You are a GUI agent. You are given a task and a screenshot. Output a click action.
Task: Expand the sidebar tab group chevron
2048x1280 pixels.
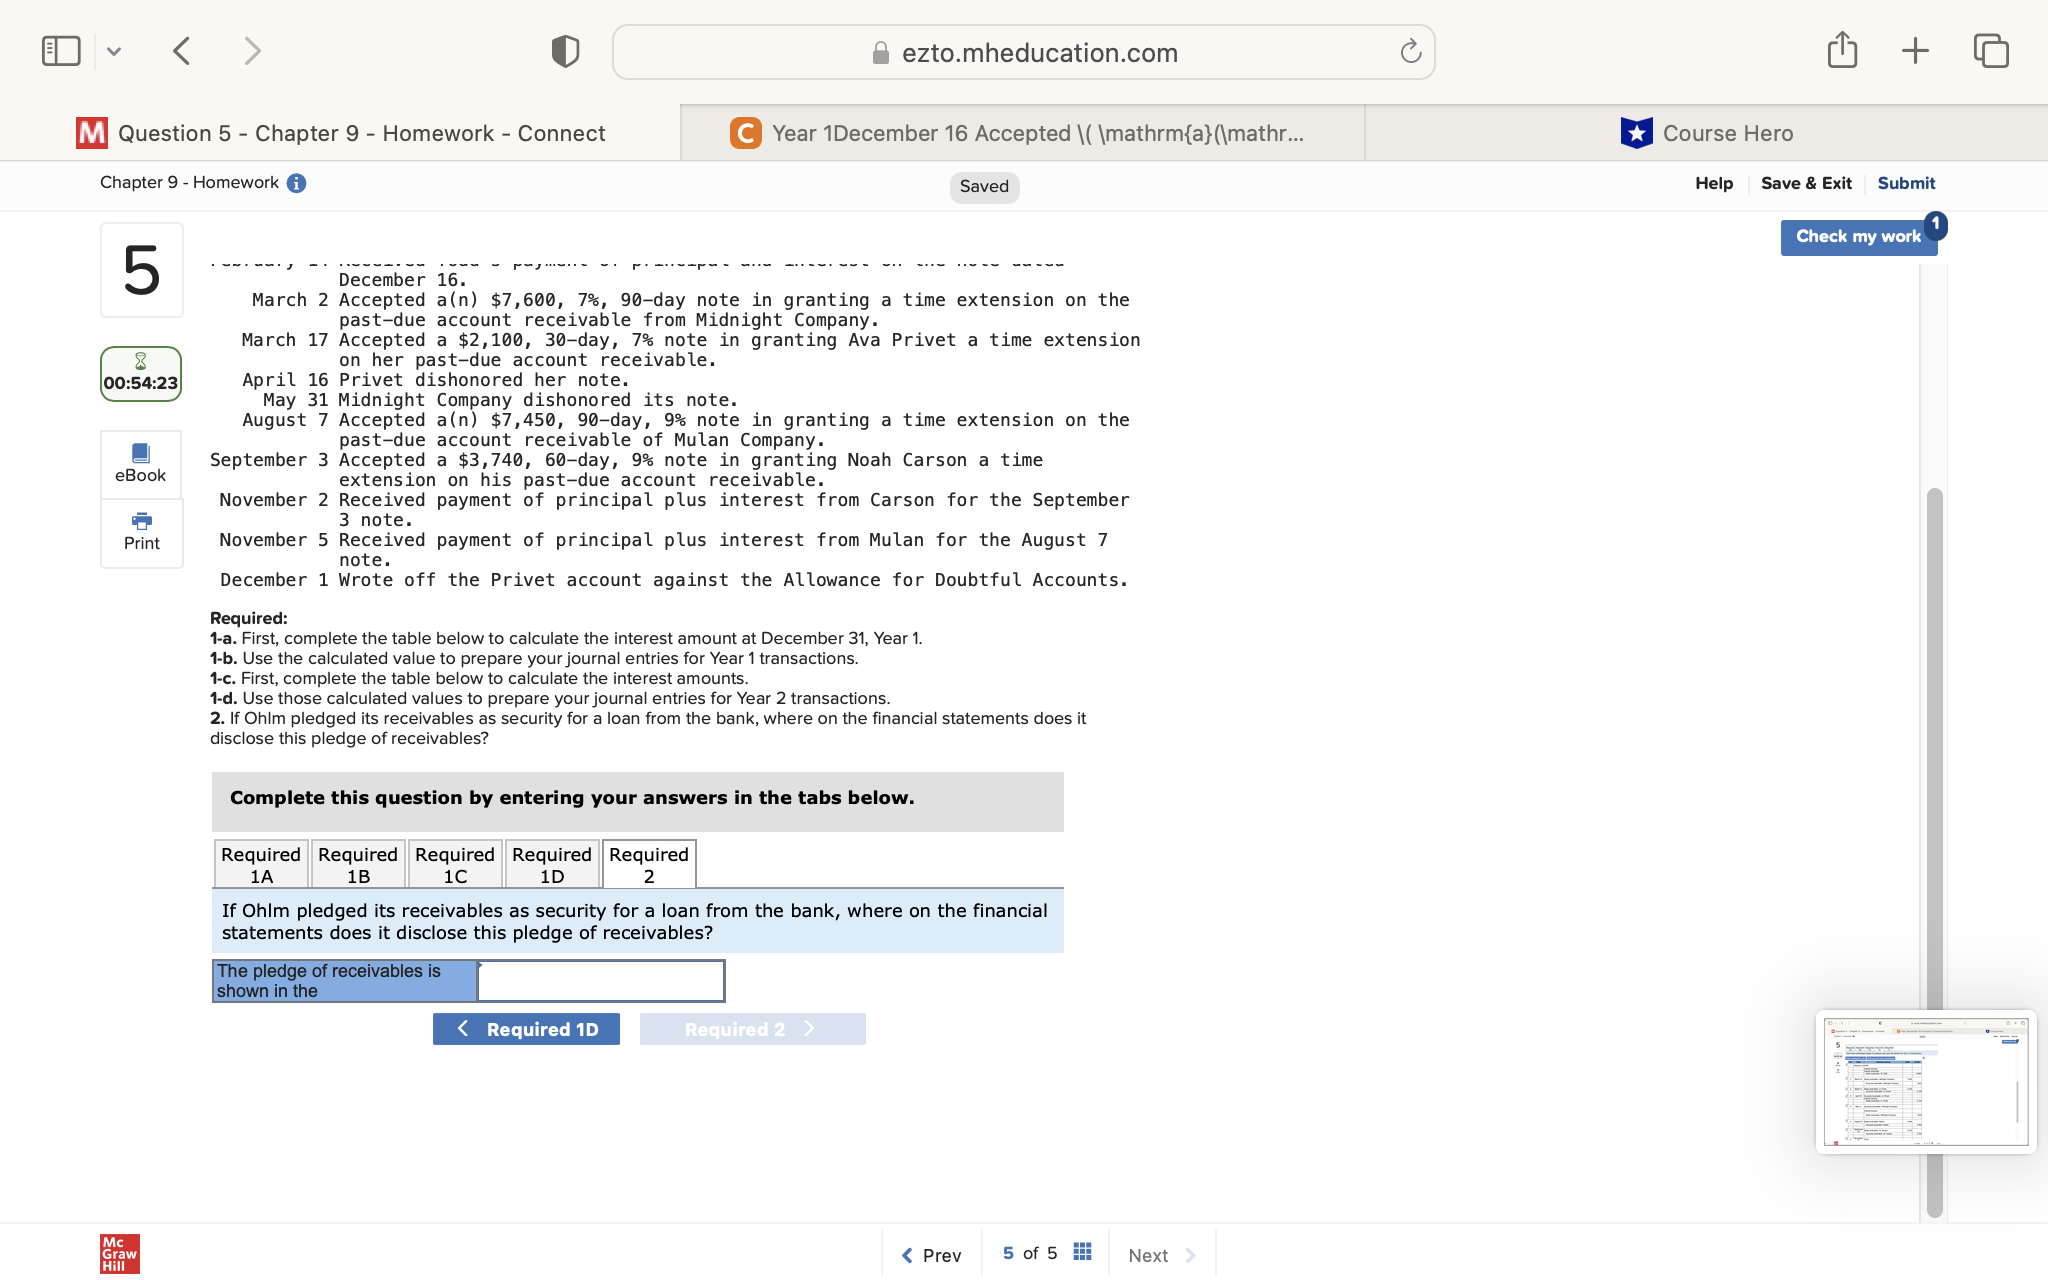tap(114, 51)
